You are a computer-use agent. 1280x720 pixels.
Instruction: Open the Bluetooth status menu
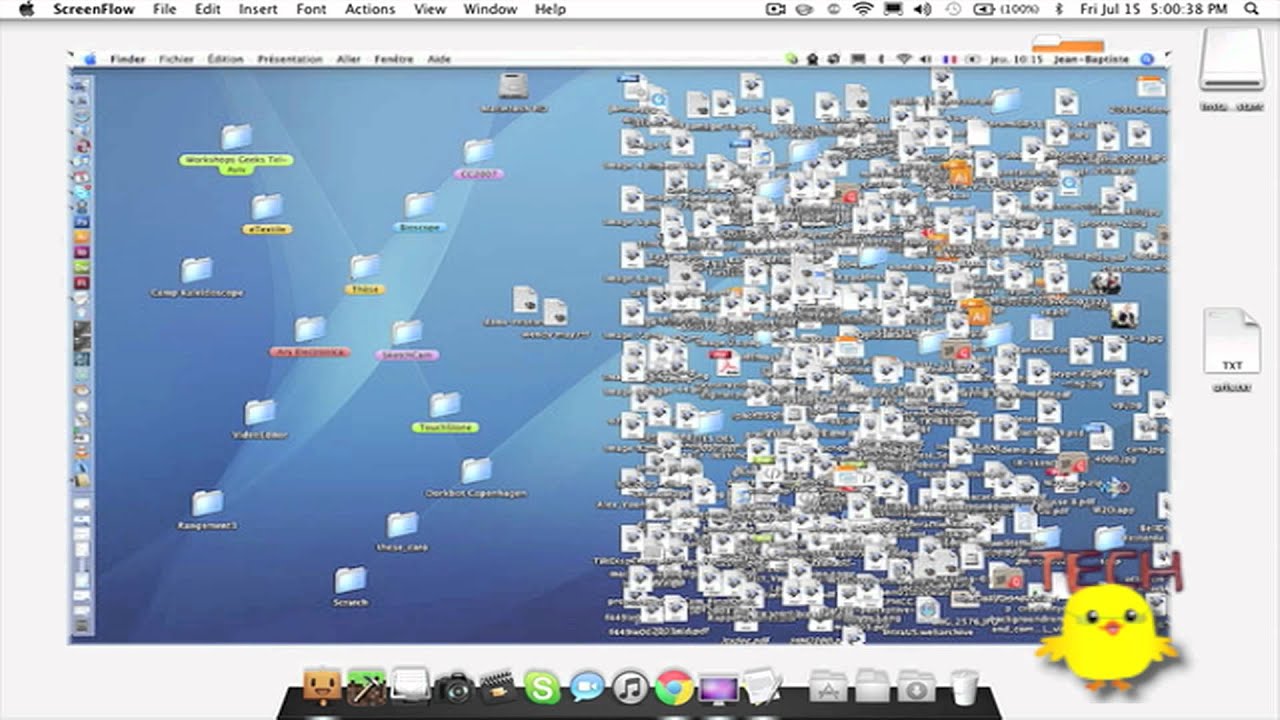1060,9
